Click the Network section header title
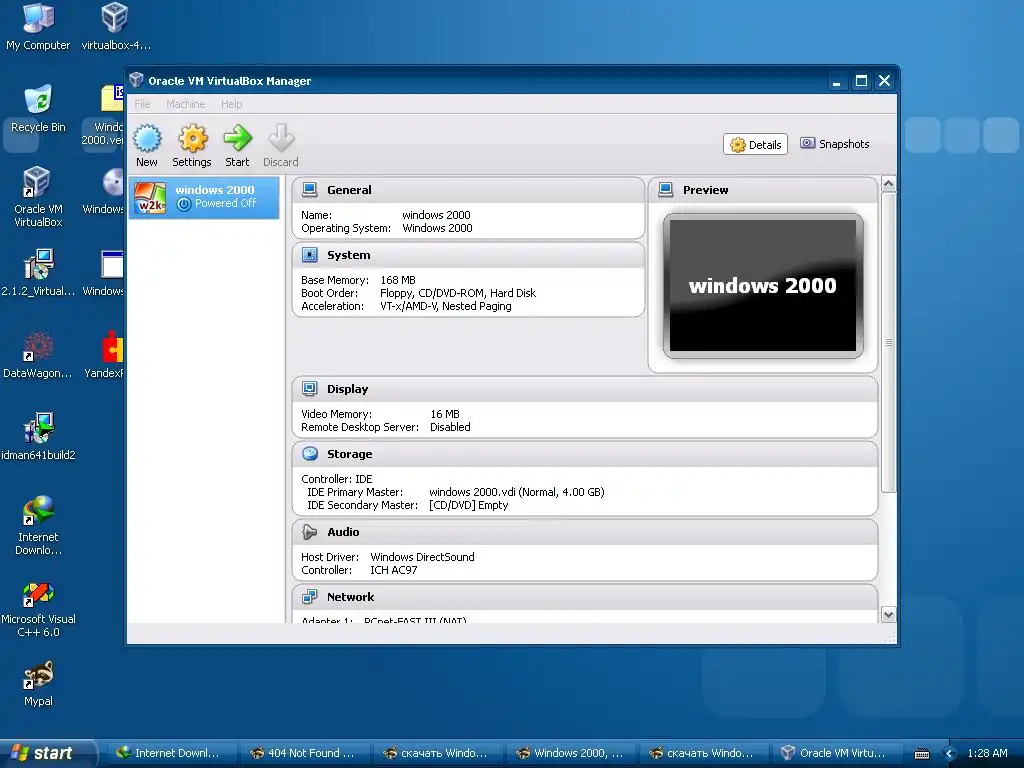This screenshot has width=1024, height=768. click(x=351, y=597)
